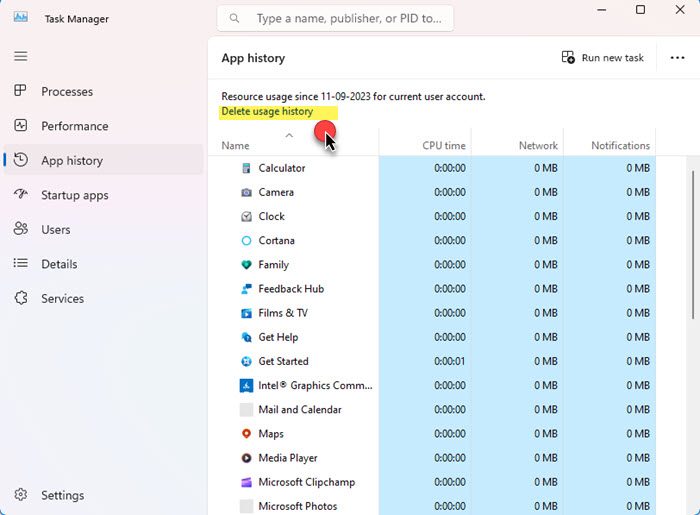The width and height of the screenshot is (700, 515).
Task: Click the Cortana circle icon
Action: 246,241
